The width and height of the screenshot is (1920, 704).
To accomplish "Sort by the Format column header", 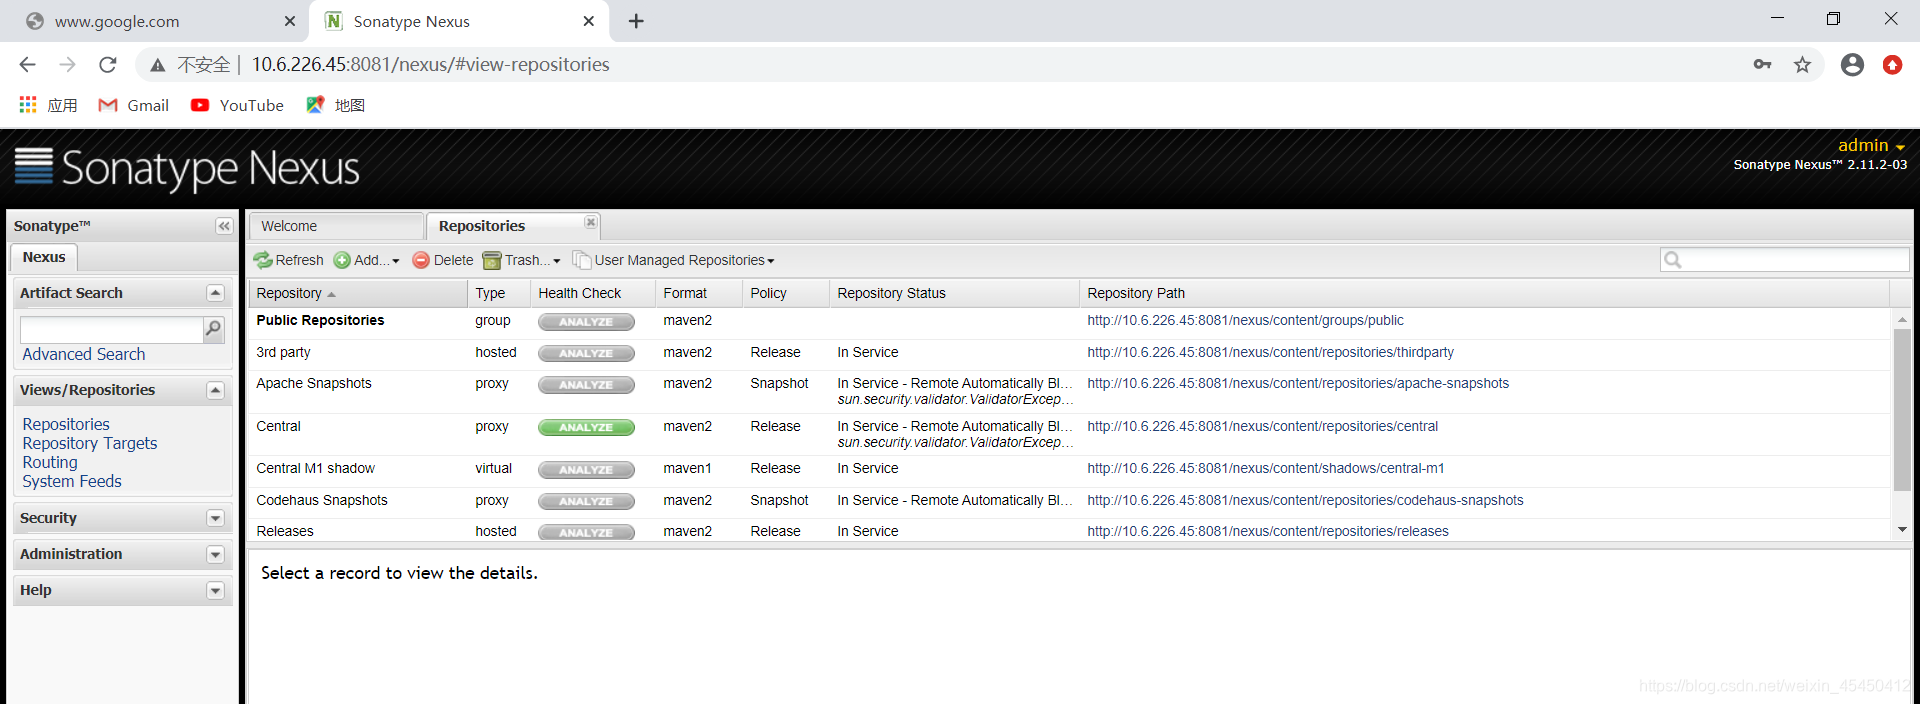I will click(x=698, y=293).
